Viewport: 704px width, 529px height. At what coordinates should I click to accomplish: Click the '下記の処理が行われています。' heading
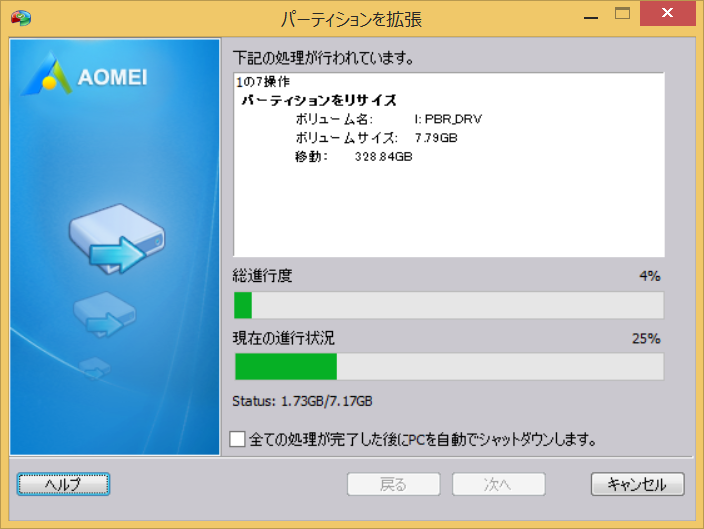click(x=323, y=58)
